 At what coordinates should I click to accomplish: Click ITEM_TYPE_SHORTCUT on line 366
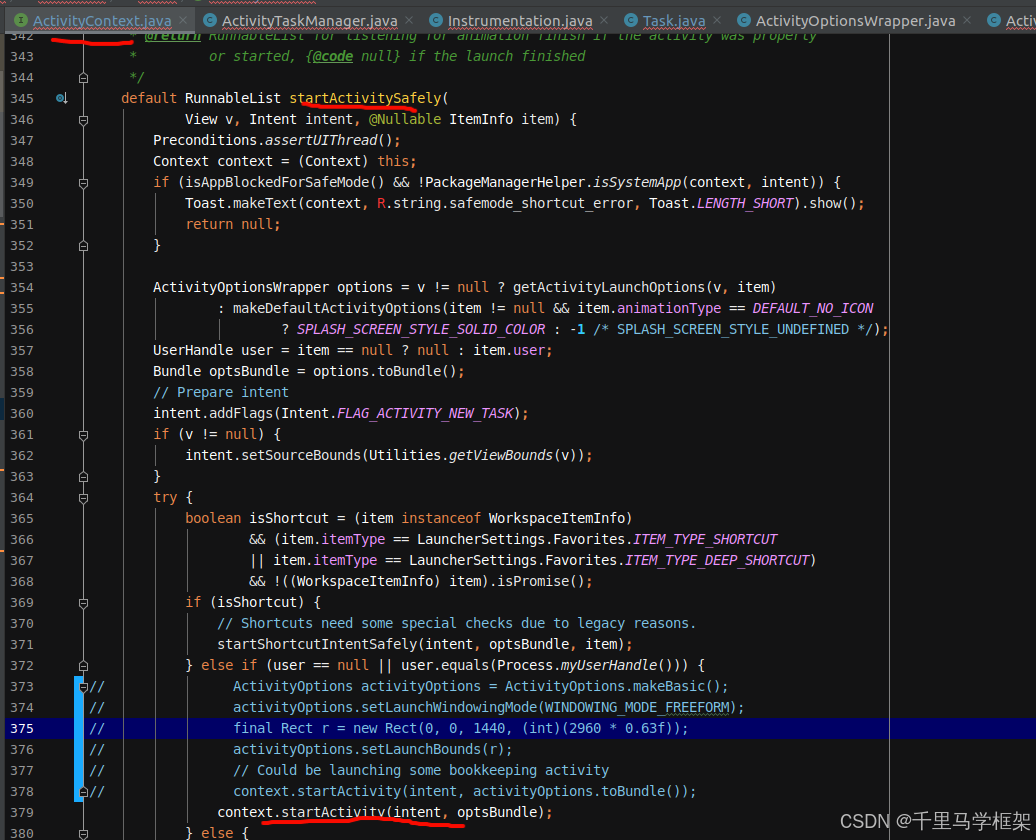(x=705, y=539)
